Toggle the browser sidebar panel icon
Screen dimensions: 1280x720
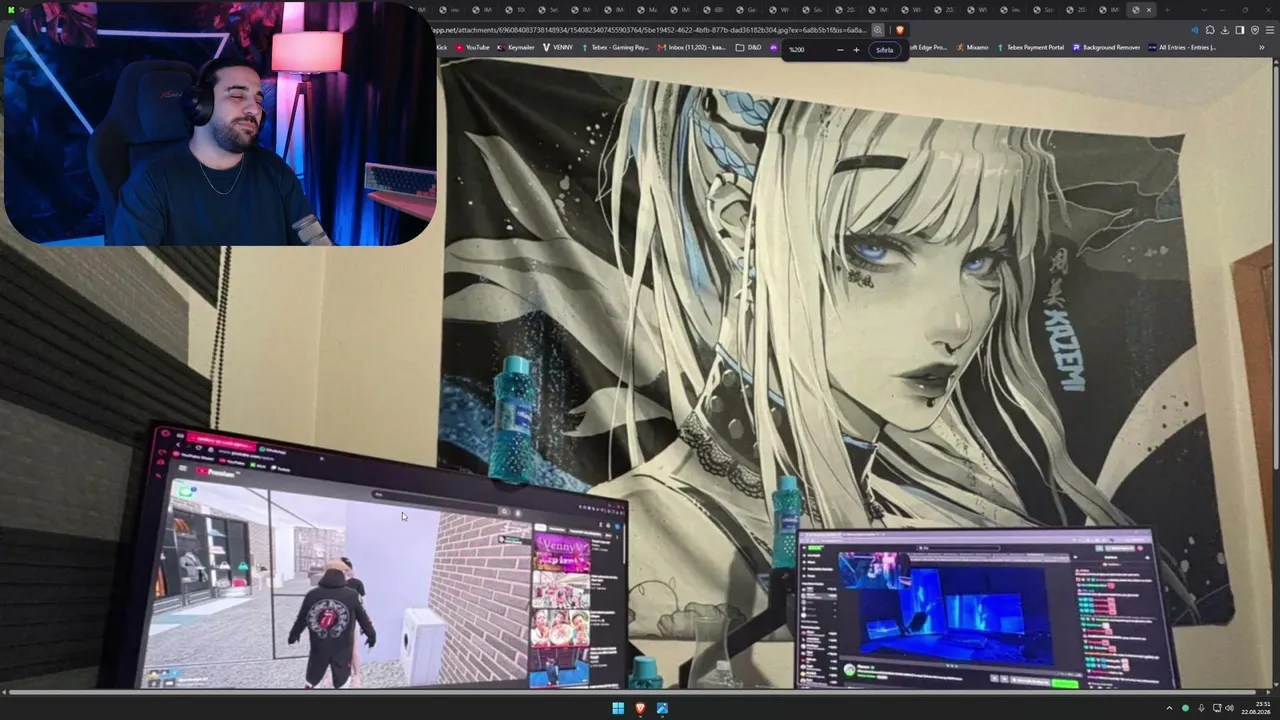[1240, 30]
